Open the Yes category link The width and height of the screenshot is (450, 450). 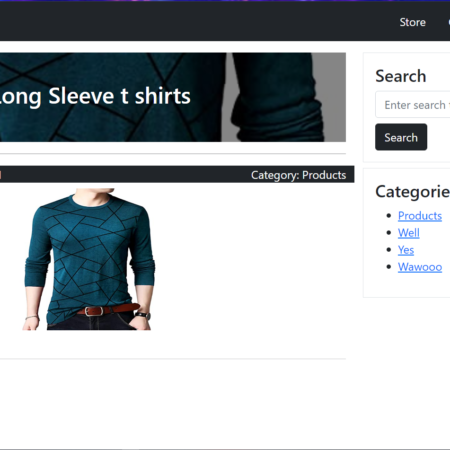(x=406, y=250)
